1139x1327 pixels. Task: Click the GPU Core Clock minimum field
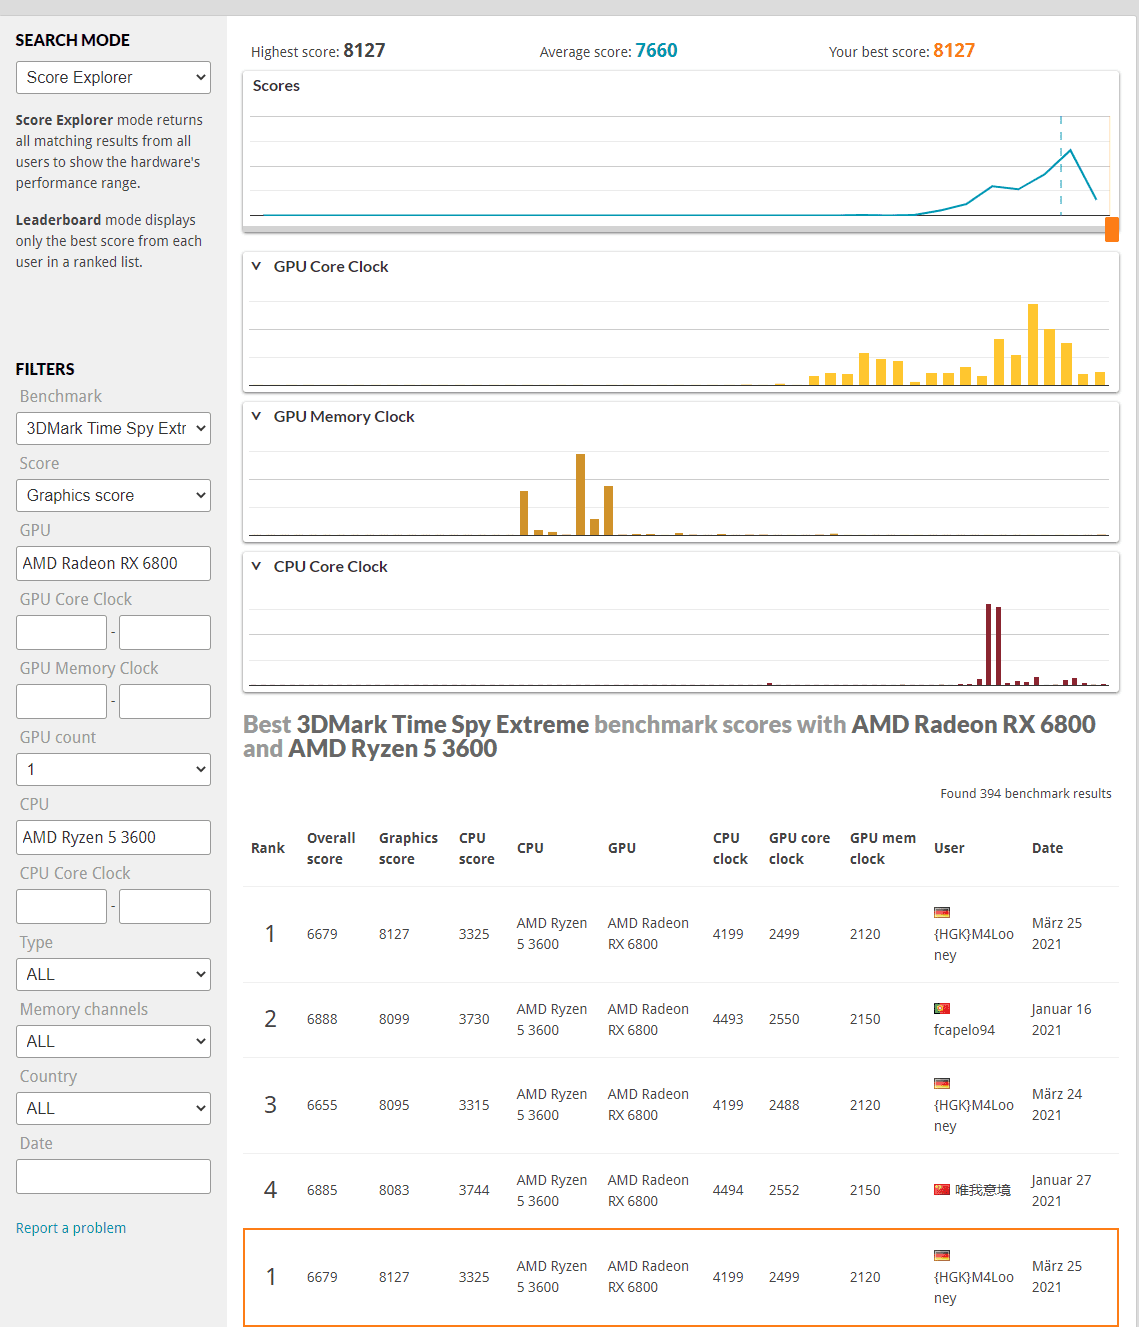click(x=61, y=632)
